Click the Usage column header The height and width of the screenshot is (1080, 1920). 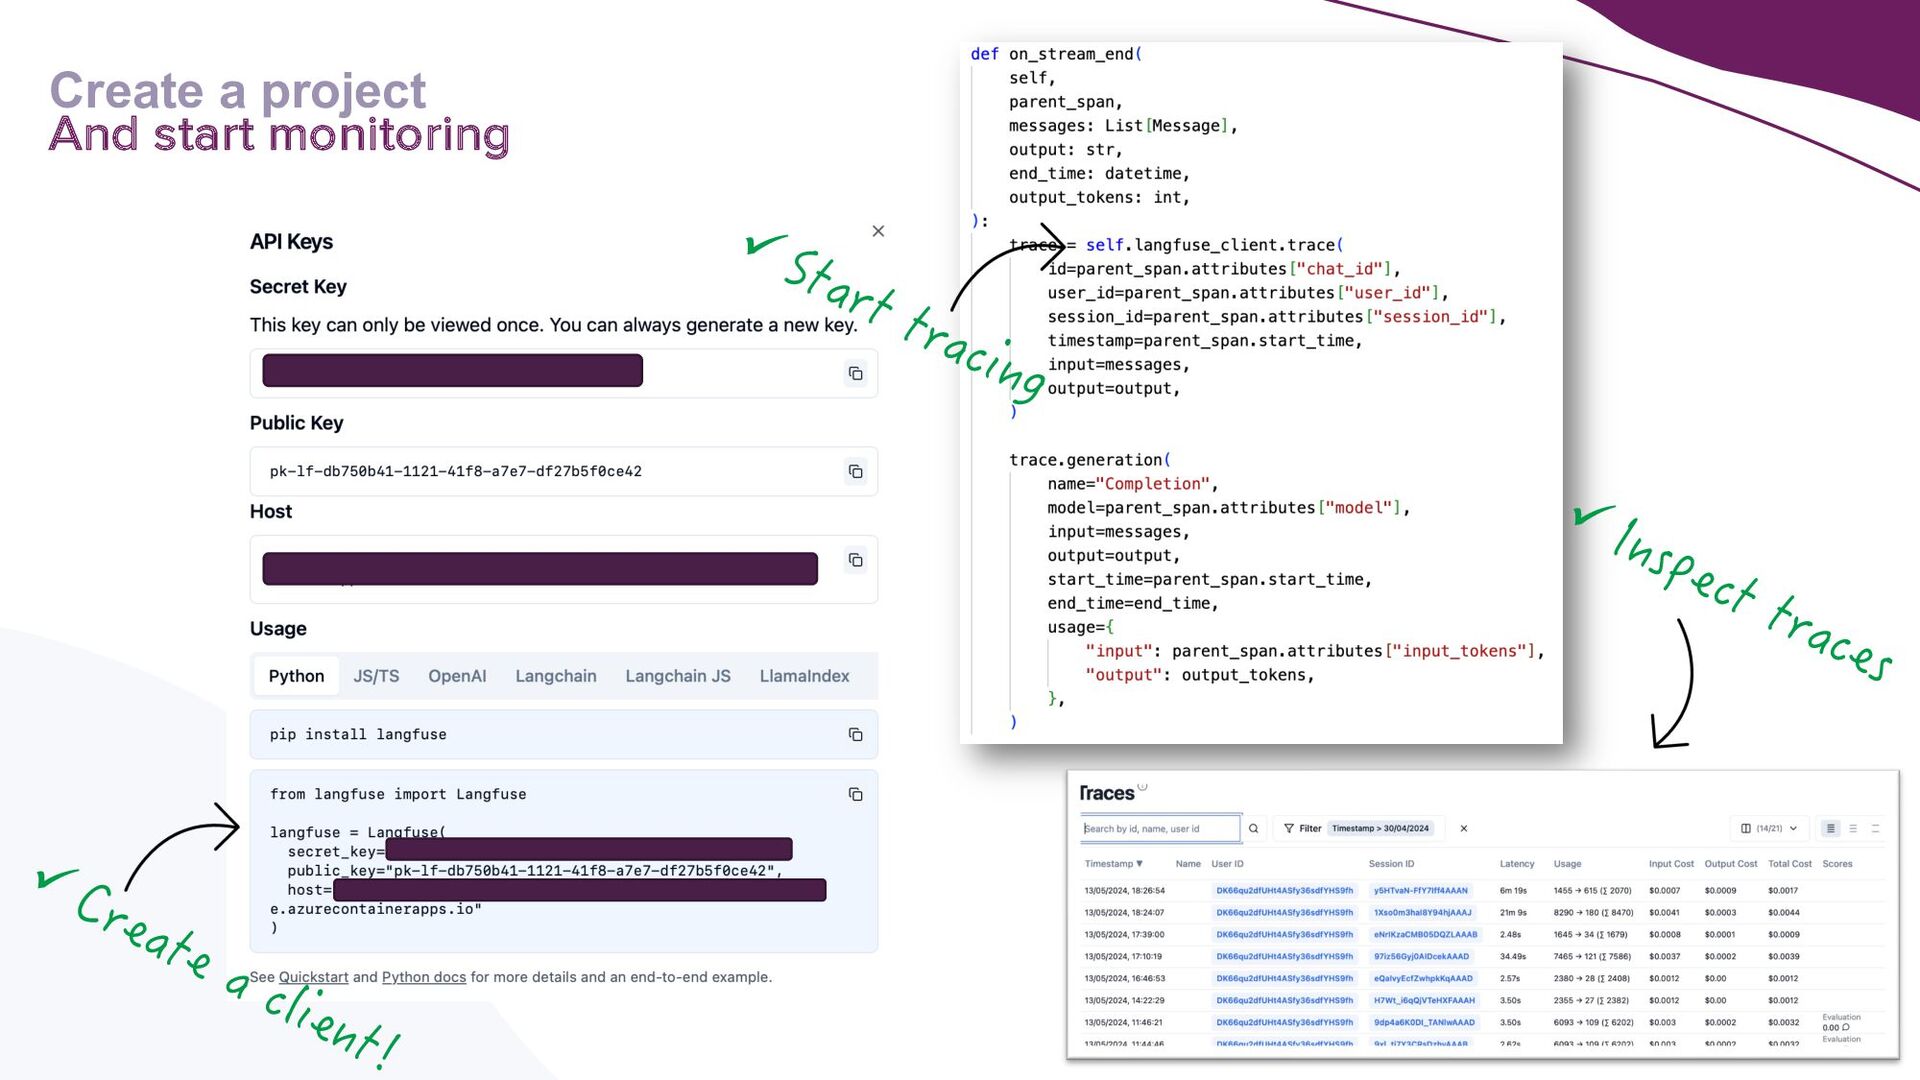pyautogui.click(x=1567, y=864)
